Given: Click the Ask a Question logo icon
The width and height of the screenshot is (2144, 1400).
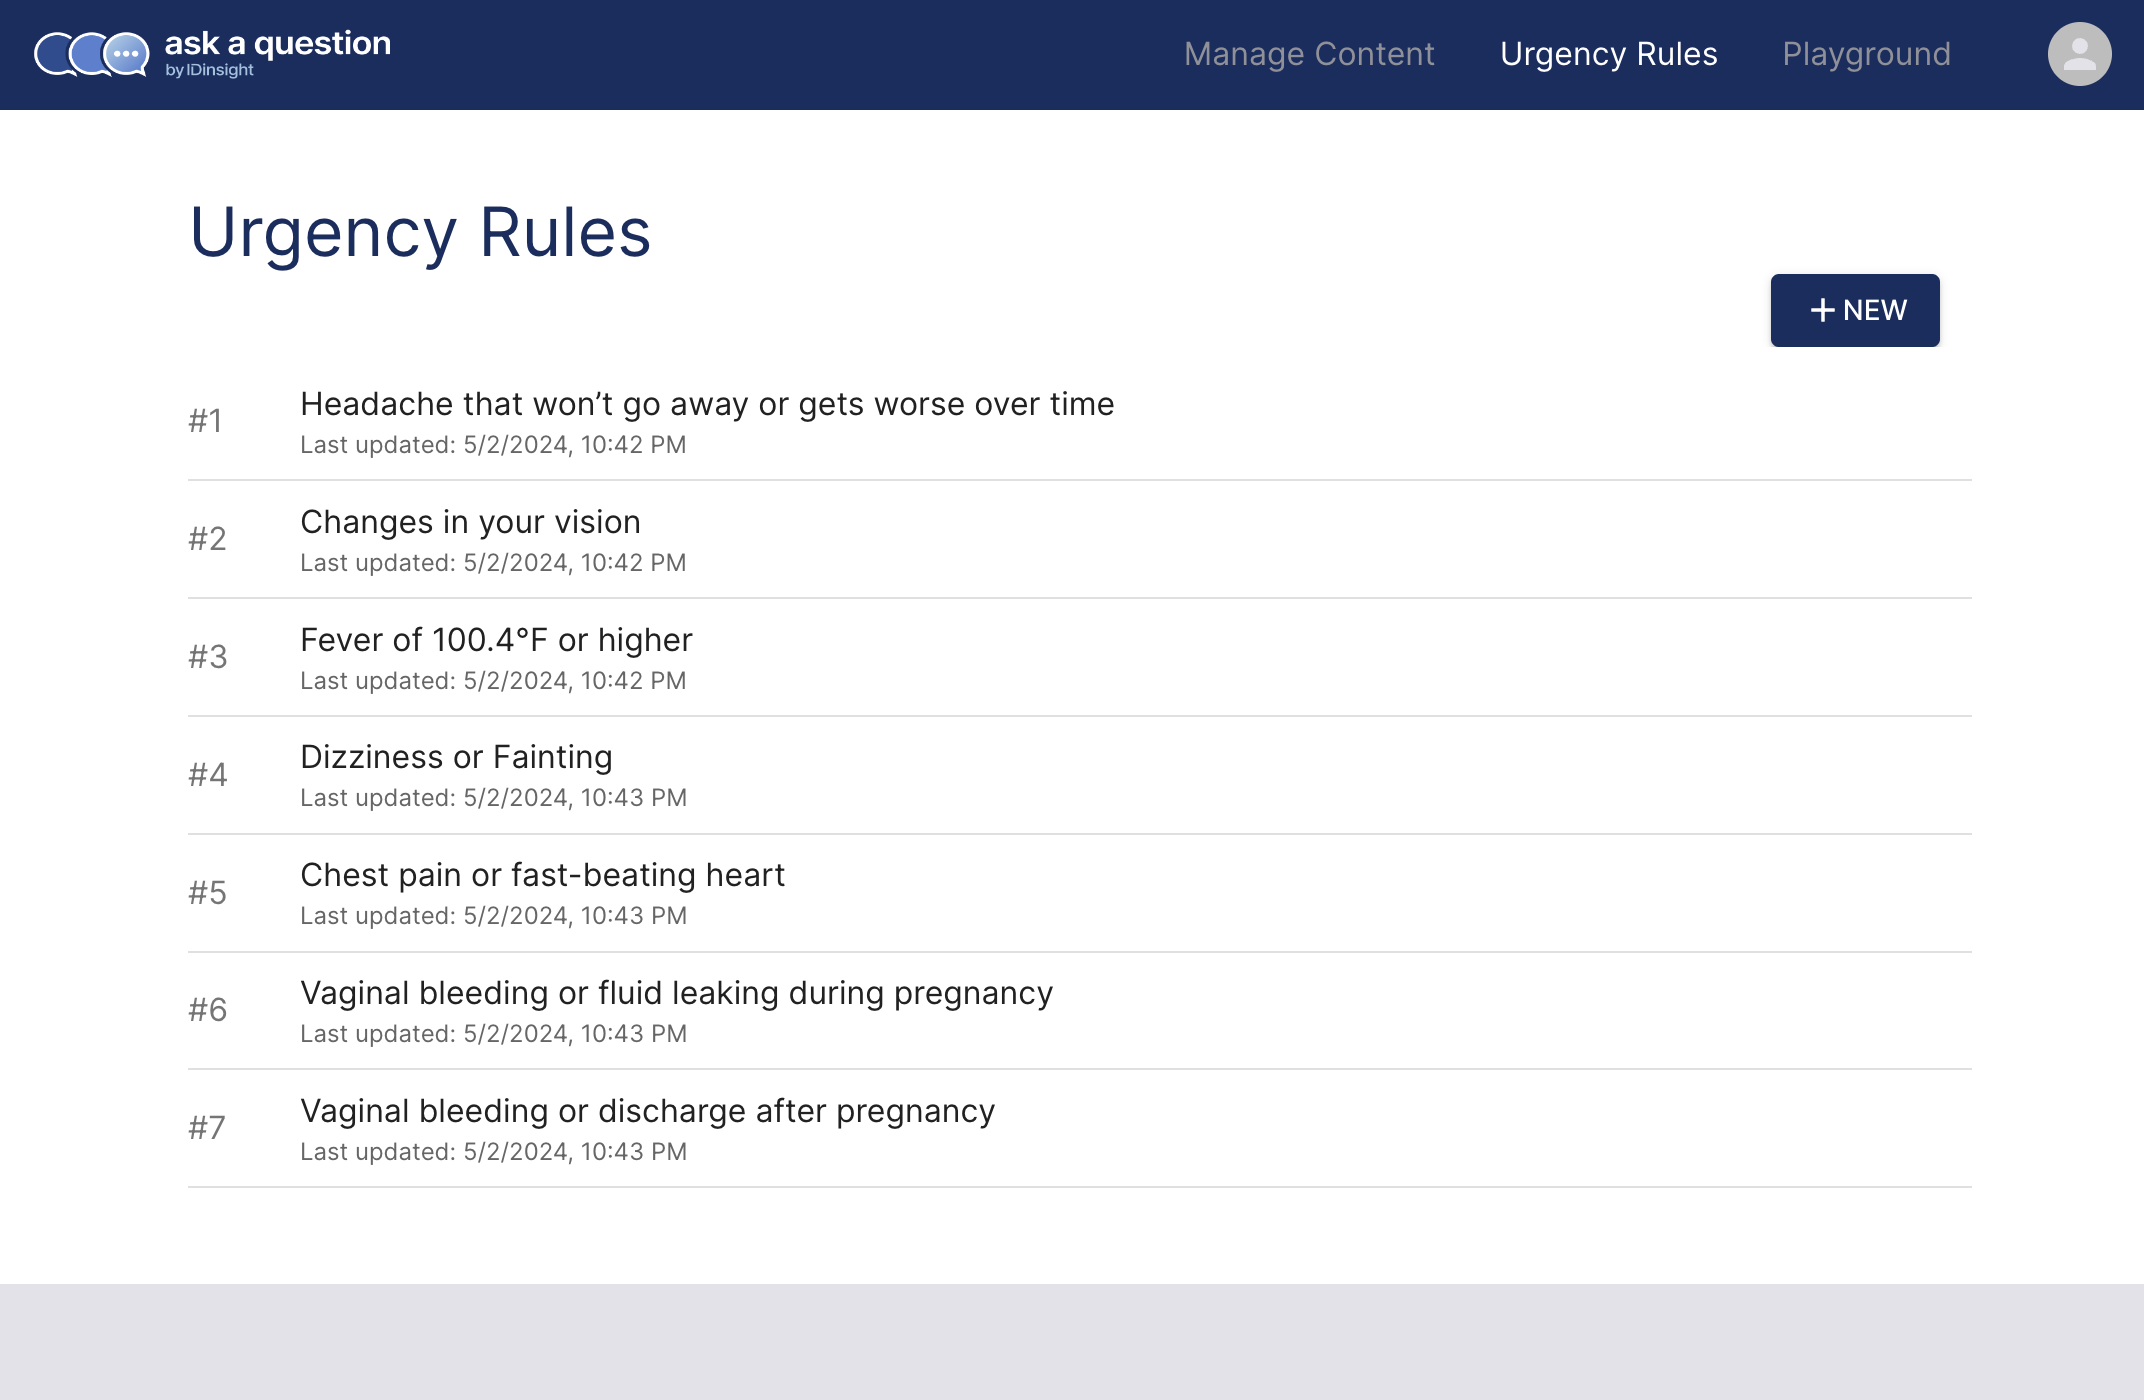Looking at the screenshot, I should click(92, 54).
